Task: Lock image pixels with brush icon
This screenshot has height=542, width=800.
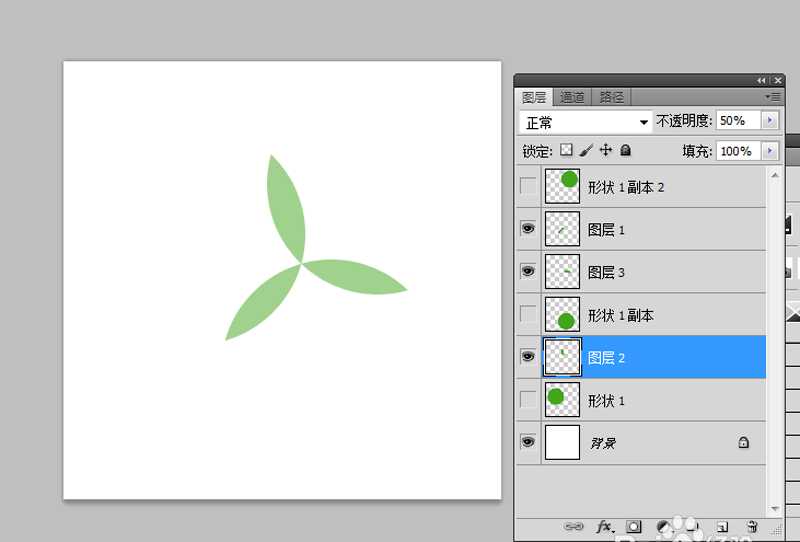Action: coord(586,150)
